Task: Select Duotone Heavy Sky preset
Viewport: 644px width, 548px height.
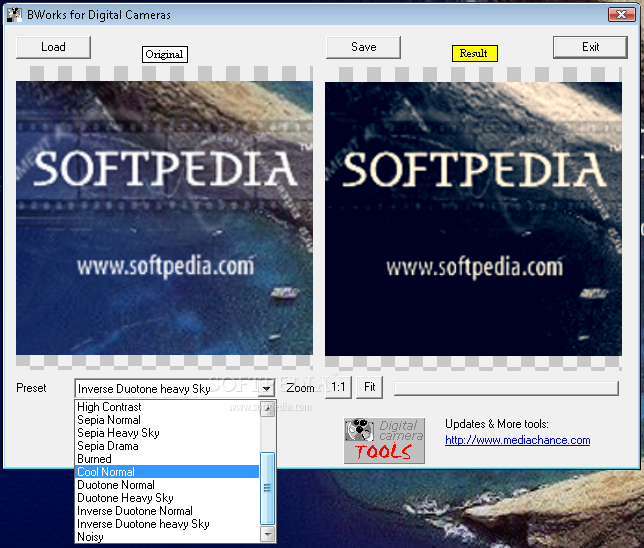Action: coord(168,498)
